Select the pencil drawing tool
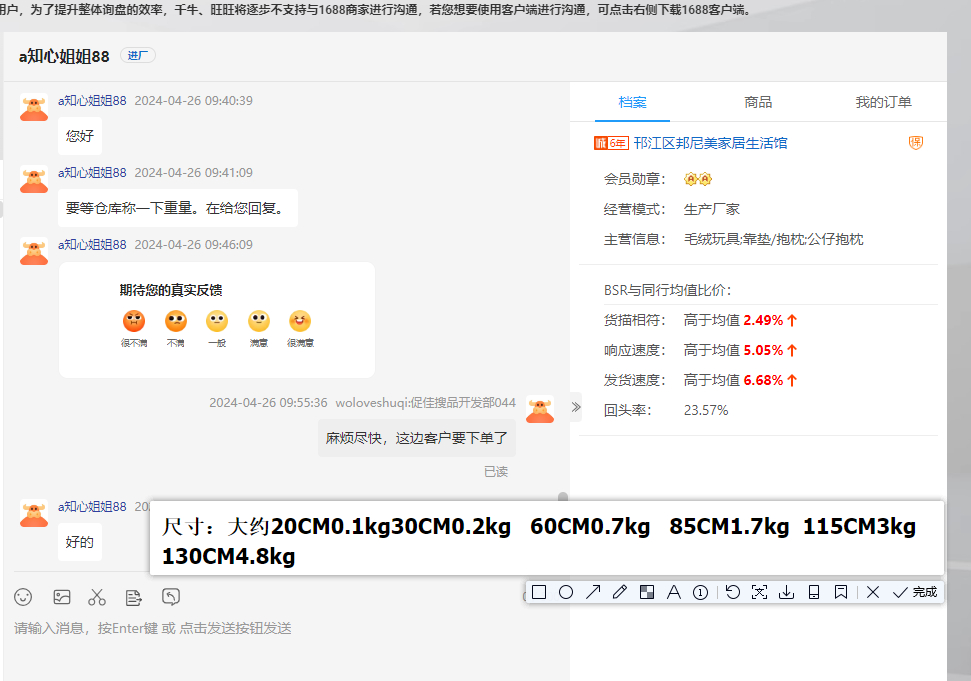Viewport: 971px width, 681px height. click(619, 592)
